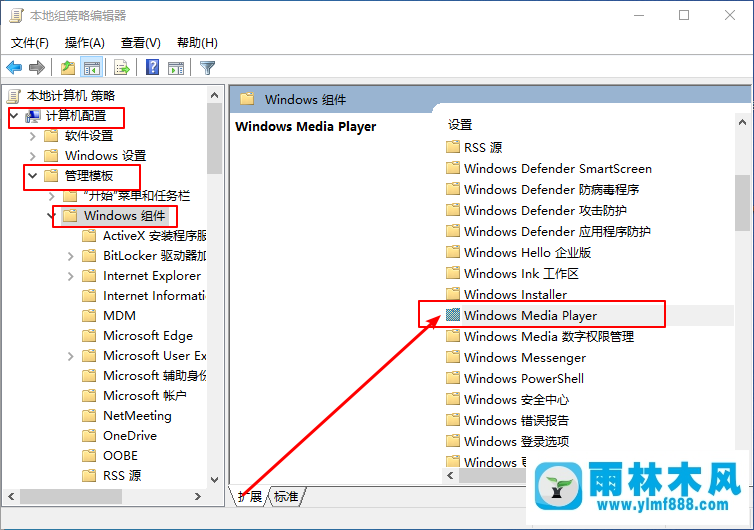Screen dimensions: 754x530
Task: Click the 本地计算机 策略 root icon
Action: [x=13, y=96]
